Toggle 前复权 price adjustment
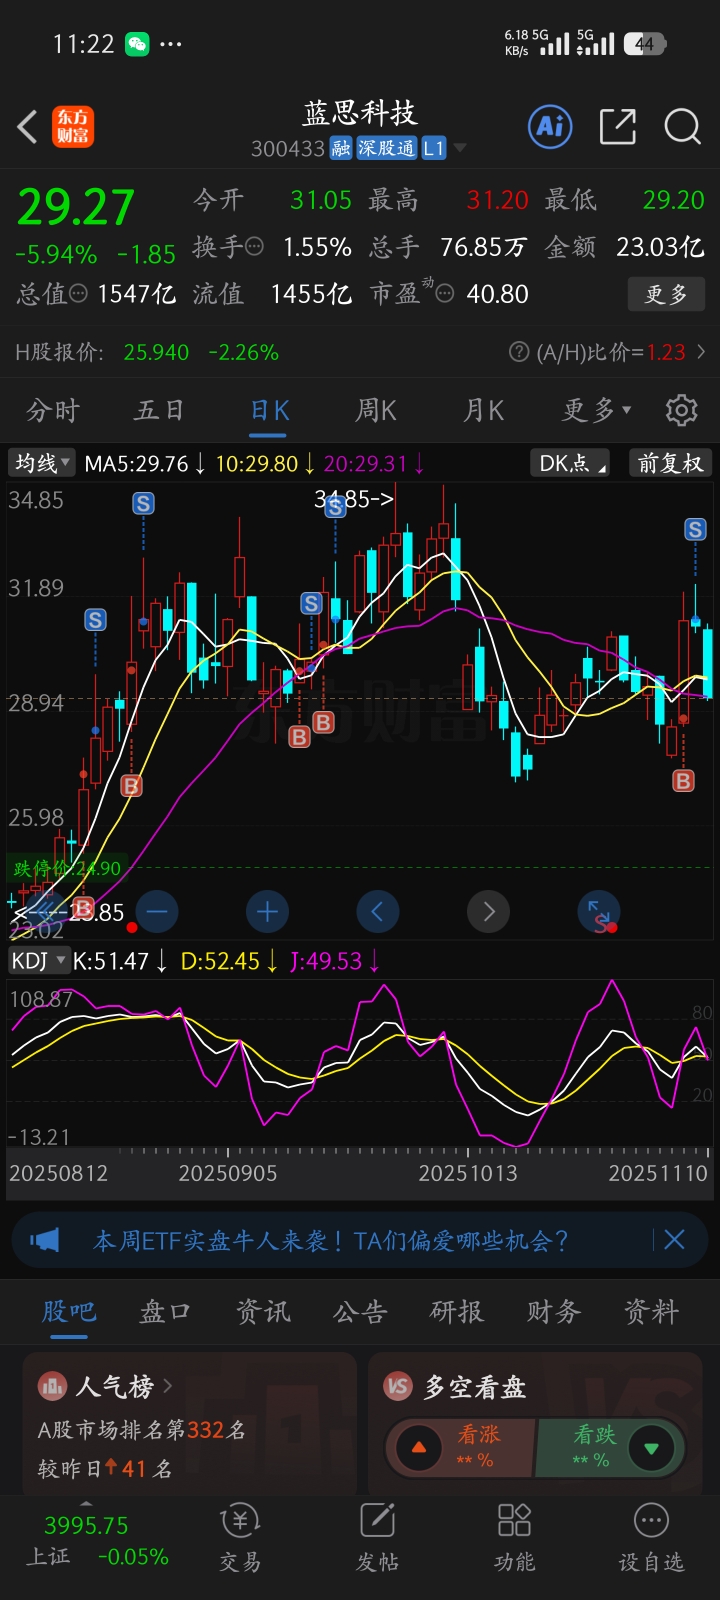Viewport: 720px width, 1600px height. point(670,463)
